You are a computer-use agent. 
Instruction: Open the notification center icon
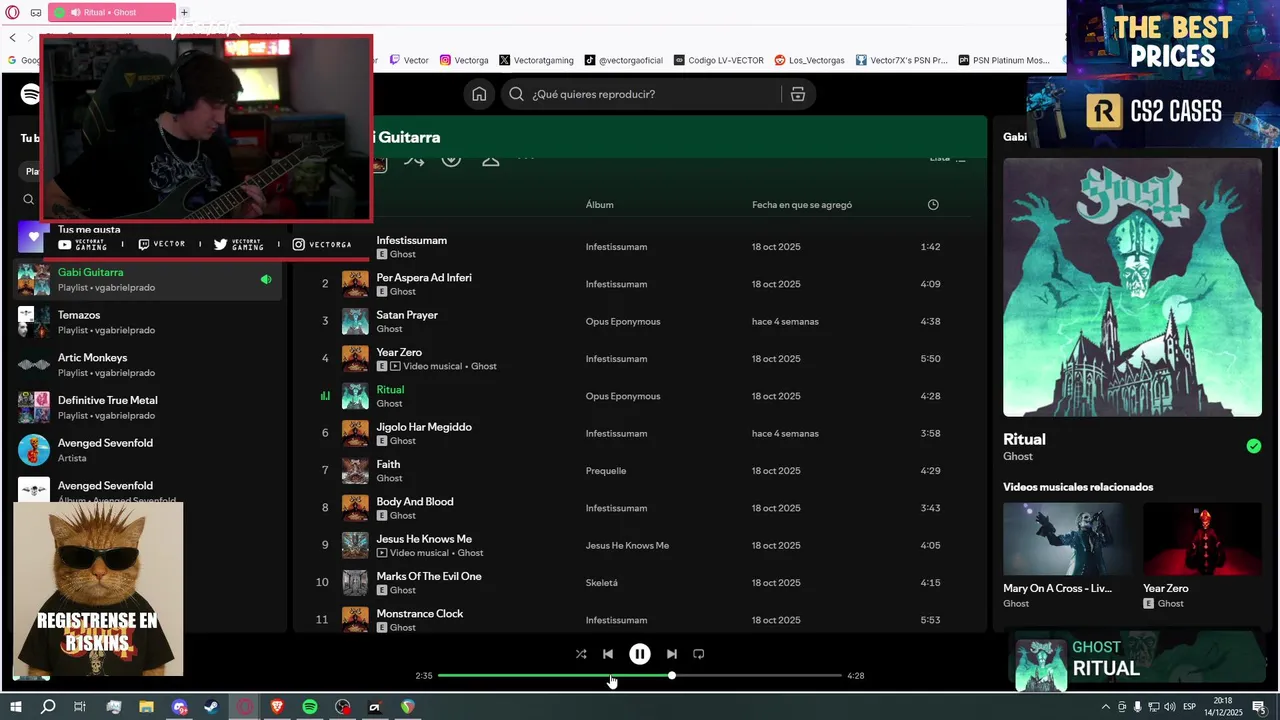[1259, 707]
